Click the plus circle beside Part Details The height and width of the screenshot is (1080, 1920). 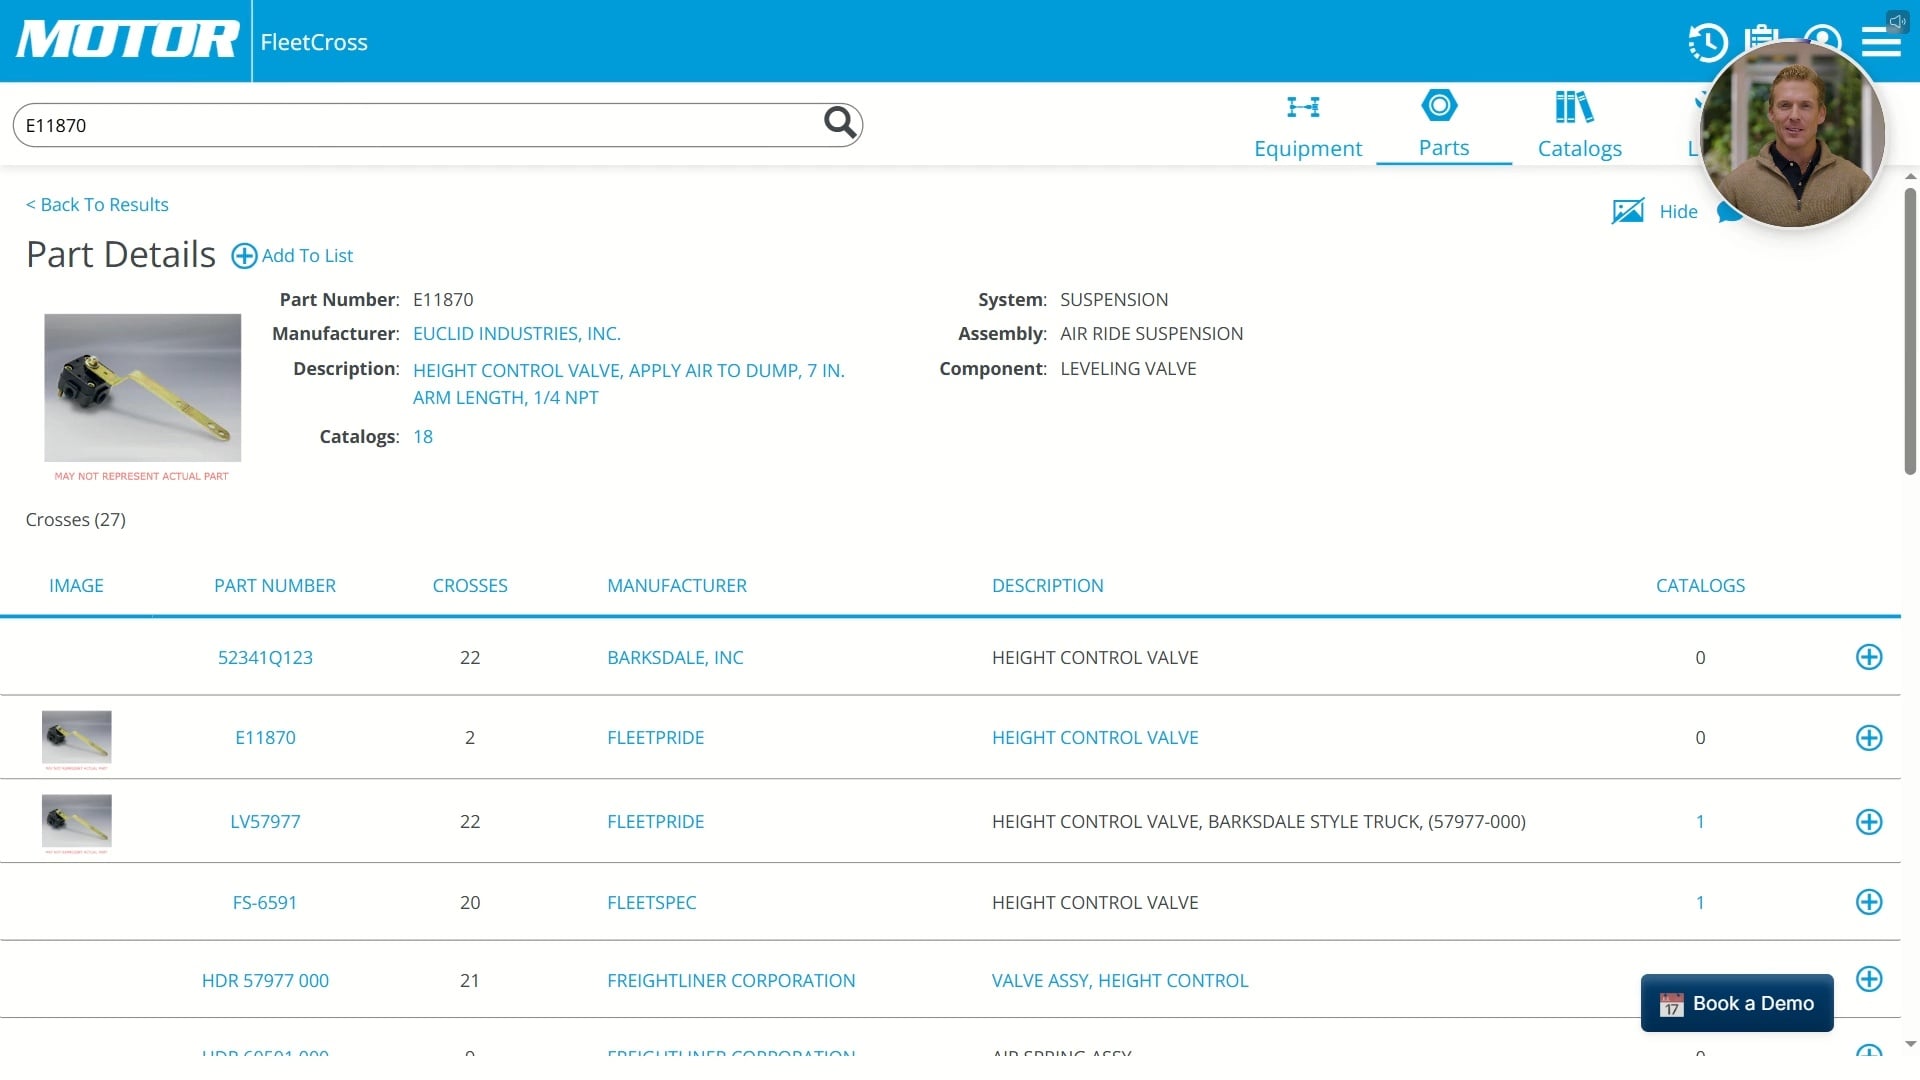(x=244, y=256)
